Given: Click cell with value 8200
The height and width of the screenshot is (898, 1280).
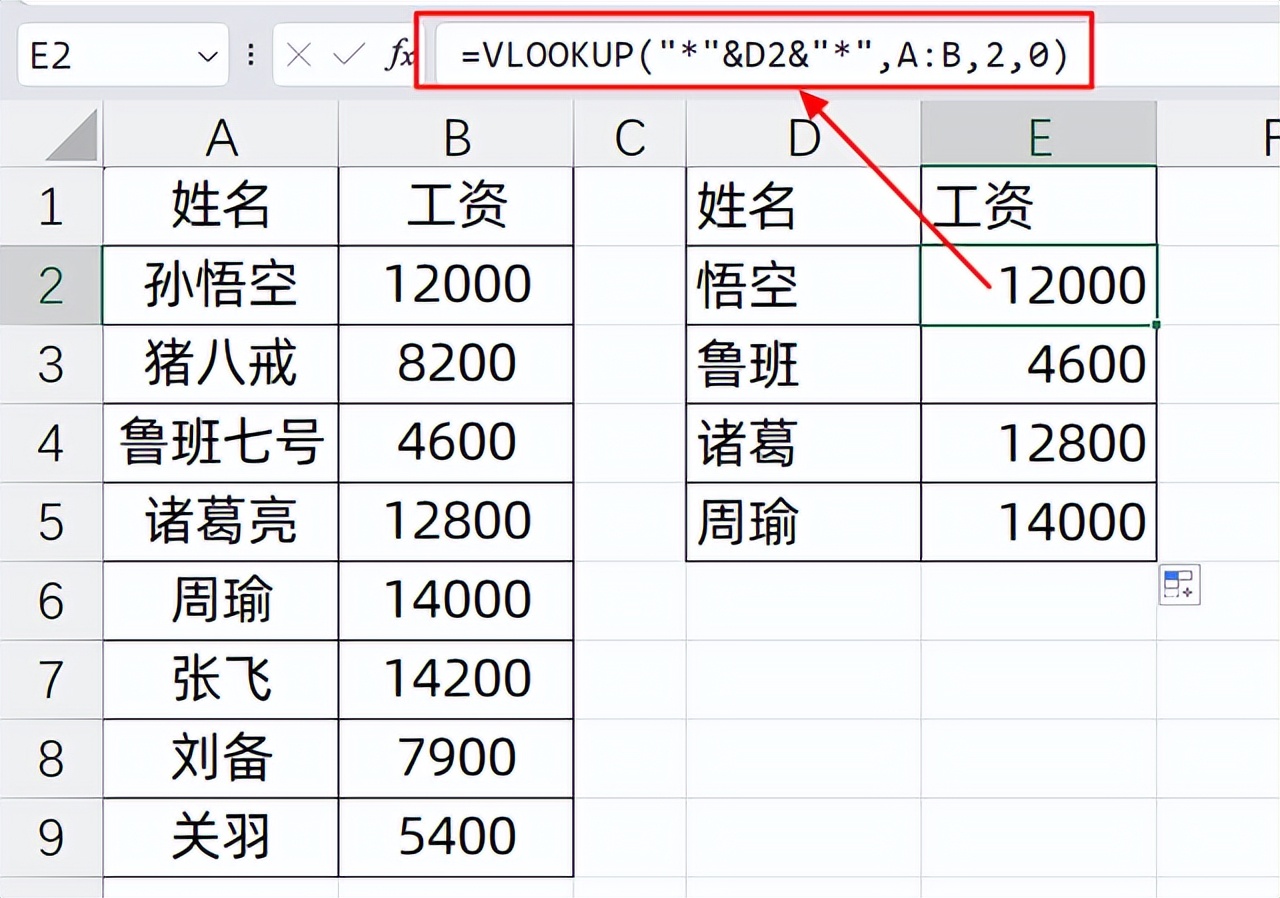Looking at the screenshot, I should [457, 364].
